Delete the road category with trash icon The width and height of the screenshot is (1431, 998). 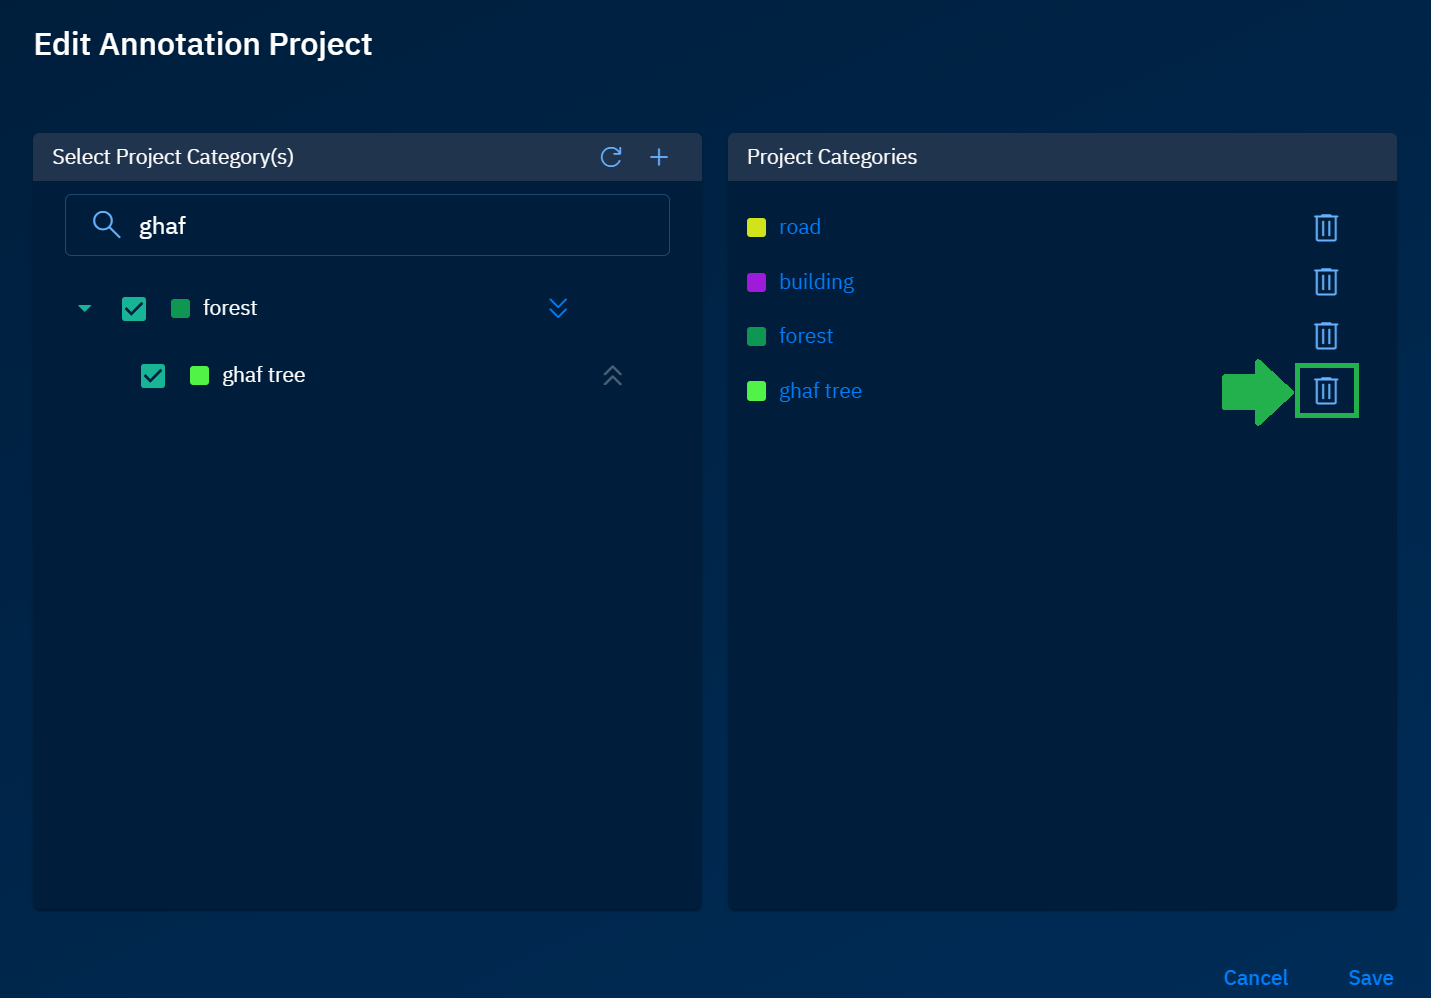(x=1325, y=228)
